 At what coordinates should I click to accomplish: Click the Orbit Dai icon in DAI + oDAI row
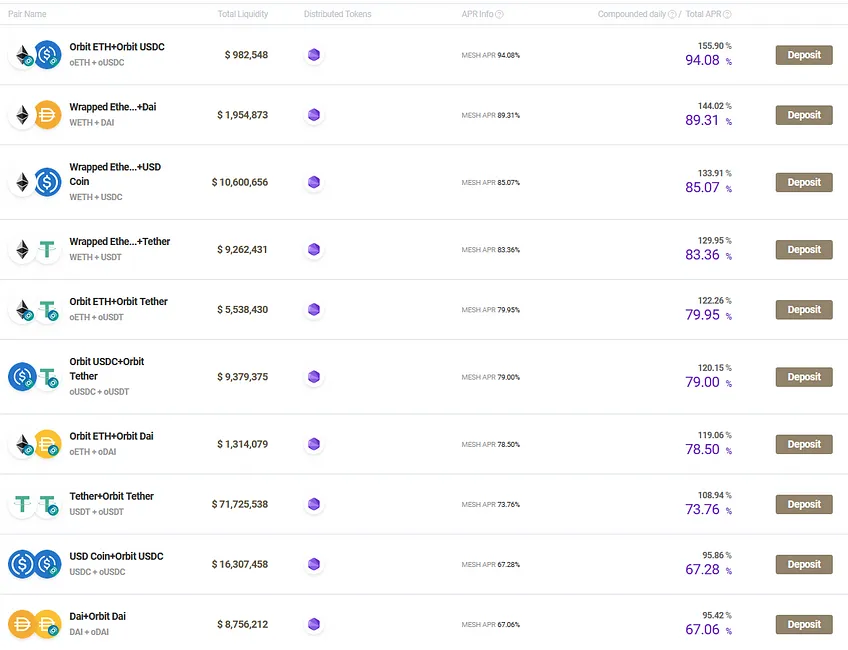click(48, 624)
